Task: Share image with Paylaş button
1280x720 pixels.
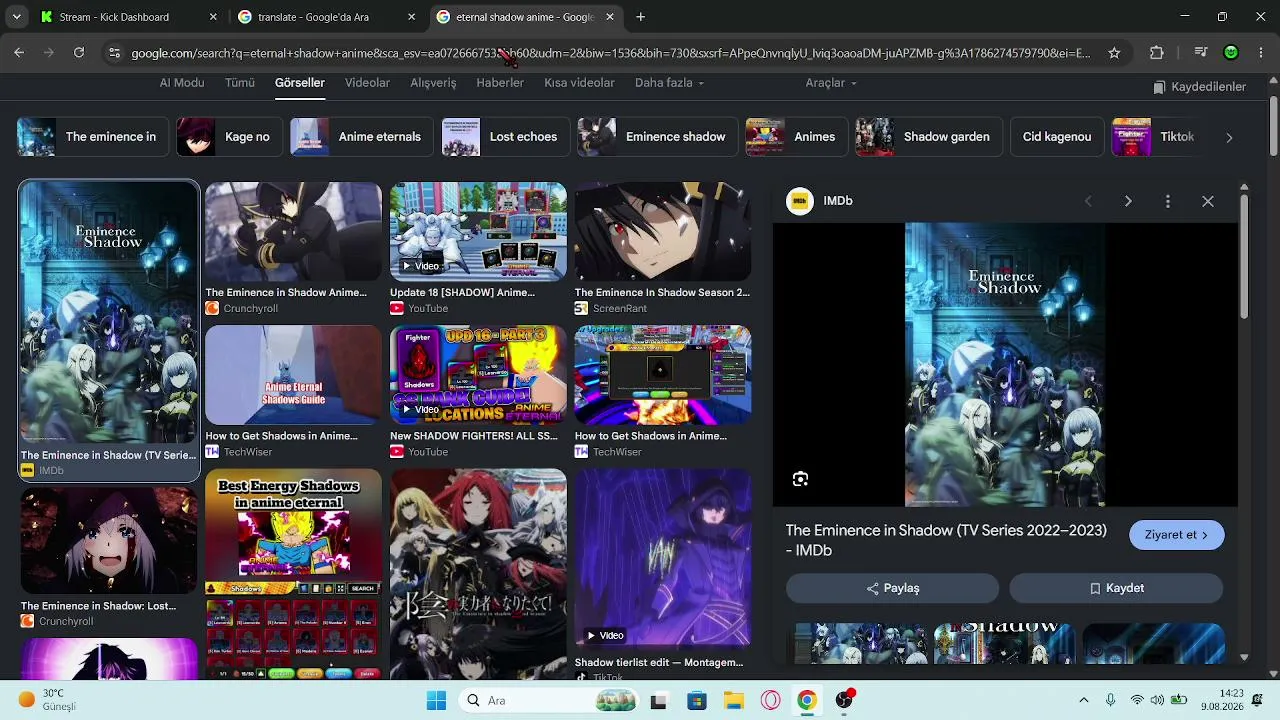Action: 892,588
